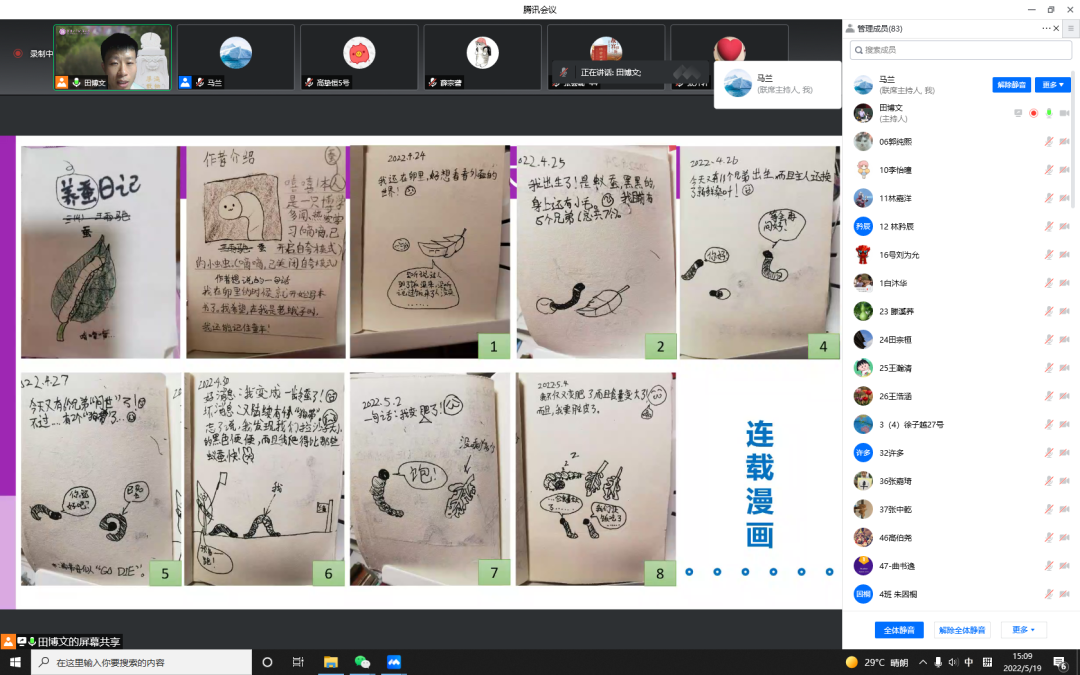This screenshot has width=1080, height=675.
Task: Click the camera icon in 田博文's row
Action: (1064, 113)
